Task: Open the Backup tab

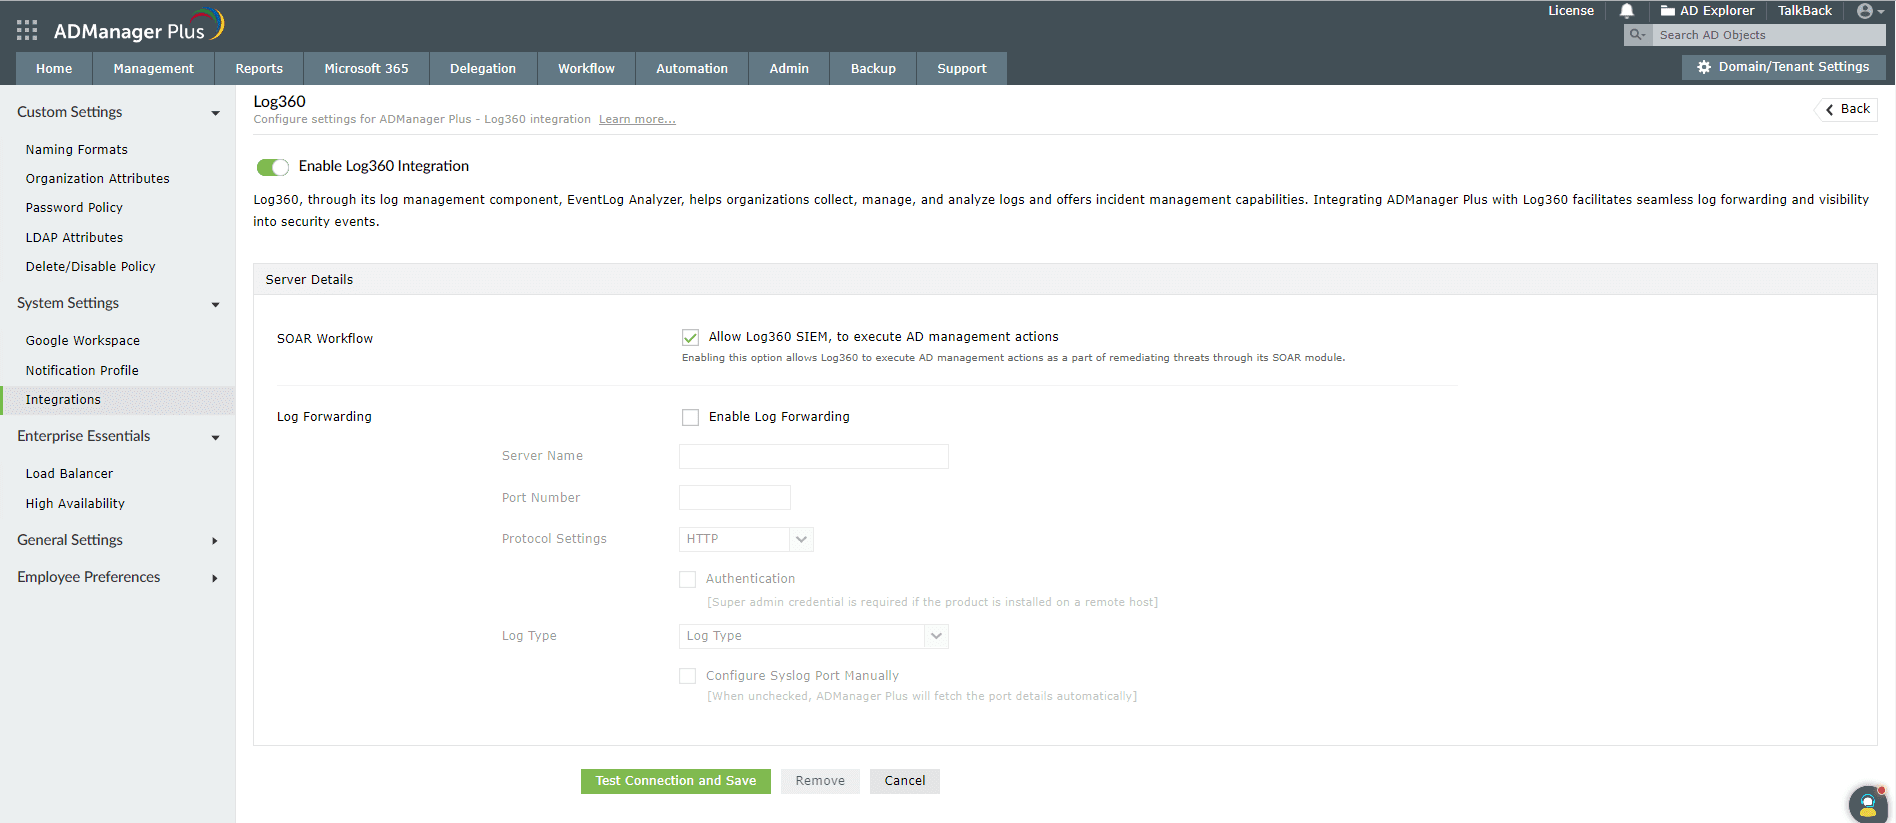Action: point(873,68)
